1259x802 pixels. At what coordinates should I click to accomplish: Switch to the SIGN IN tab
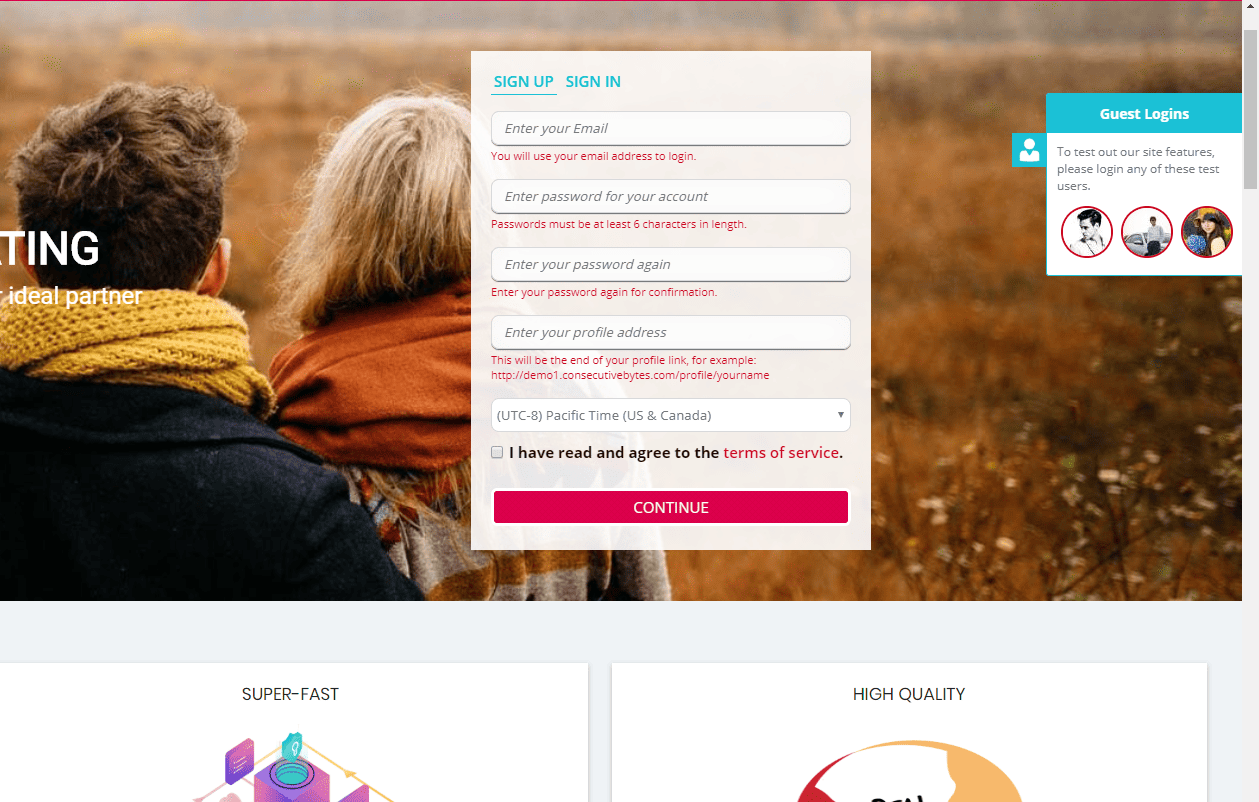(593, 82)
